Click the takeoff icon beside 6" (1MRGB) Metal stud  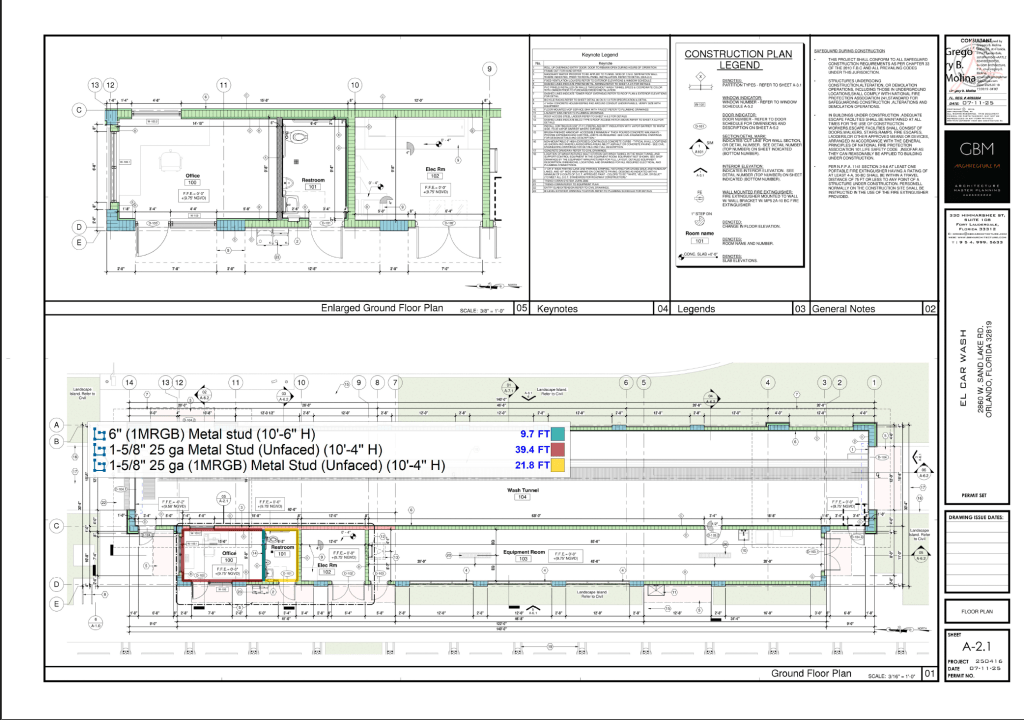(x=98, y=435)
